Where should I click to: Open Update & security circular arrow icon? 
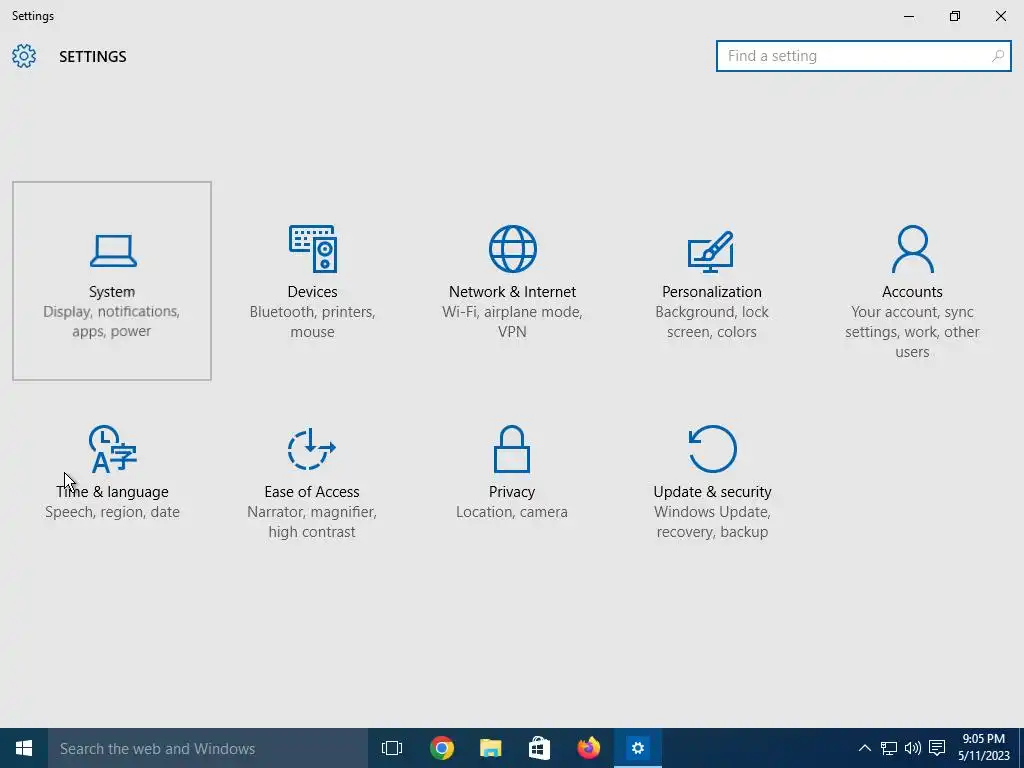712,449
